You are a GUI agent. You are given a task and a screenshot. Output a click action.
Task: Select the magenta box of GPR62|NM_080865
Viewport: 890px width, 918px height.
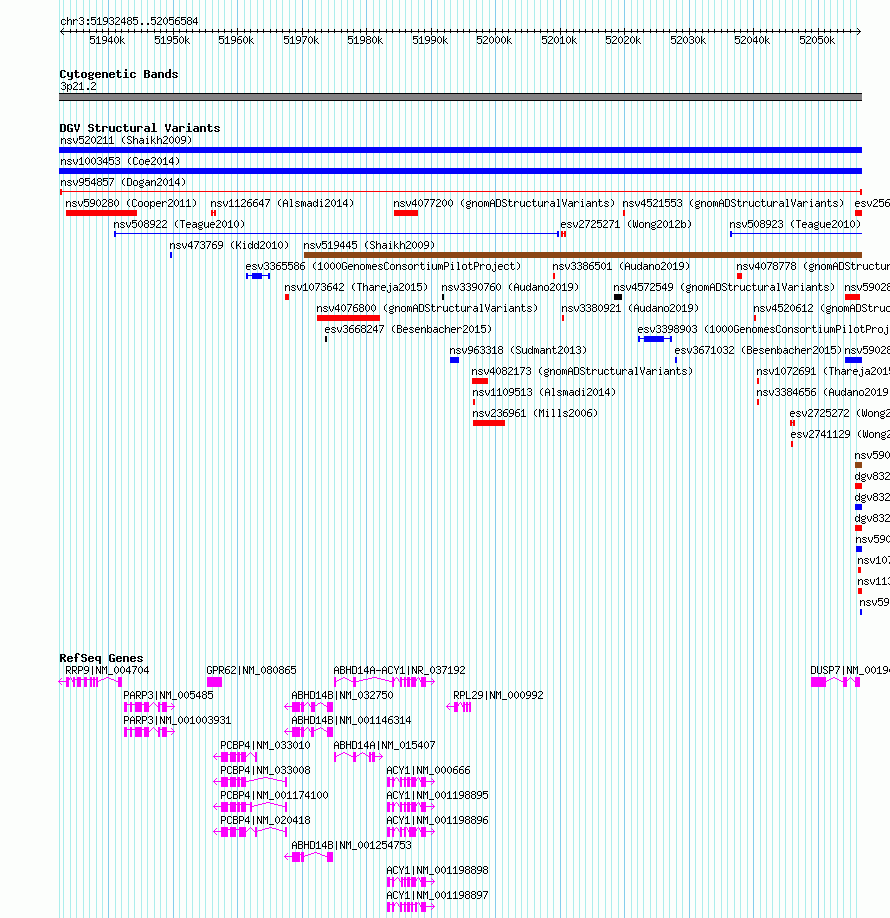pos(214,683)
